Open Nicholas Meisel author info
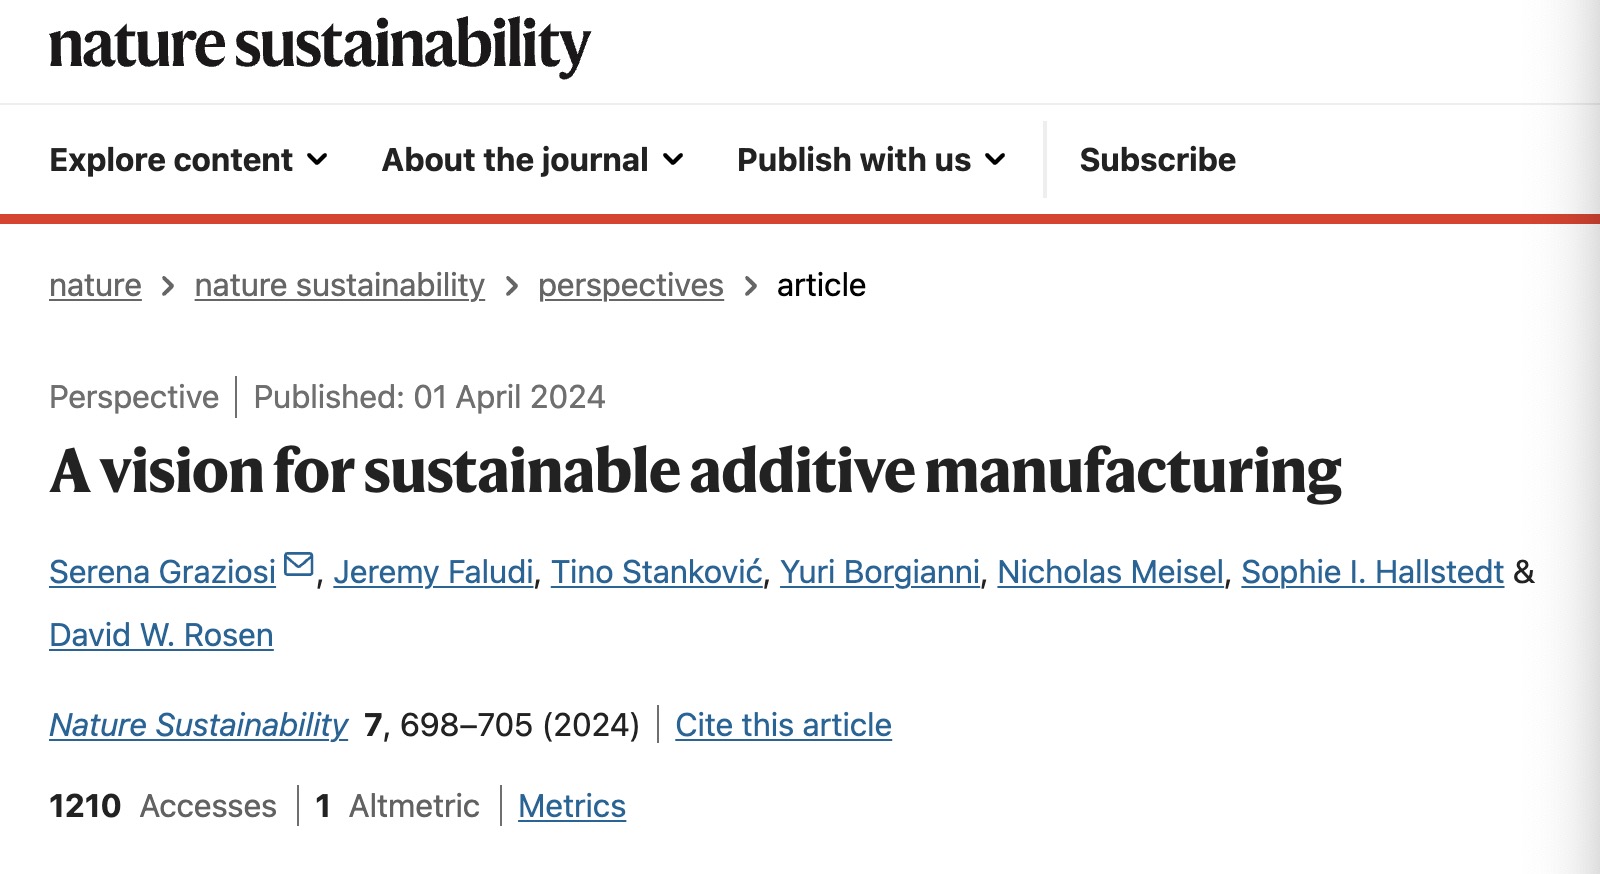This screenshot has height=874, width=1600. [x=1110, y=572]
